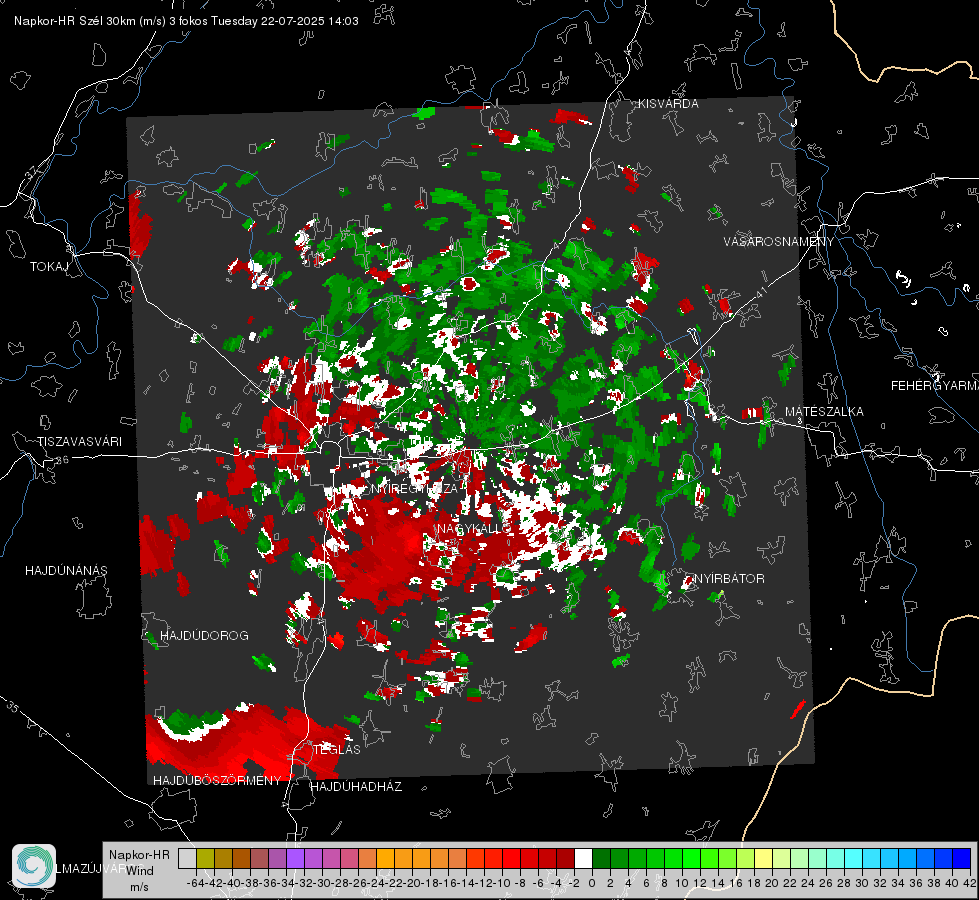Click the HAJDÚDOROG label

pyautogui.click(x=204, y=636)
